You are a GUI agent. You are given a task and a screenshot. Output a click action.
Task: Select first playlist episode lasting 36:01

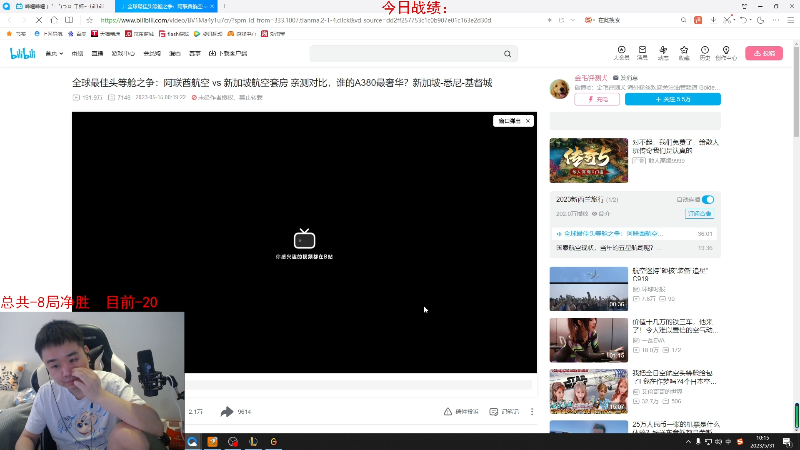click(x=635, y=234)
